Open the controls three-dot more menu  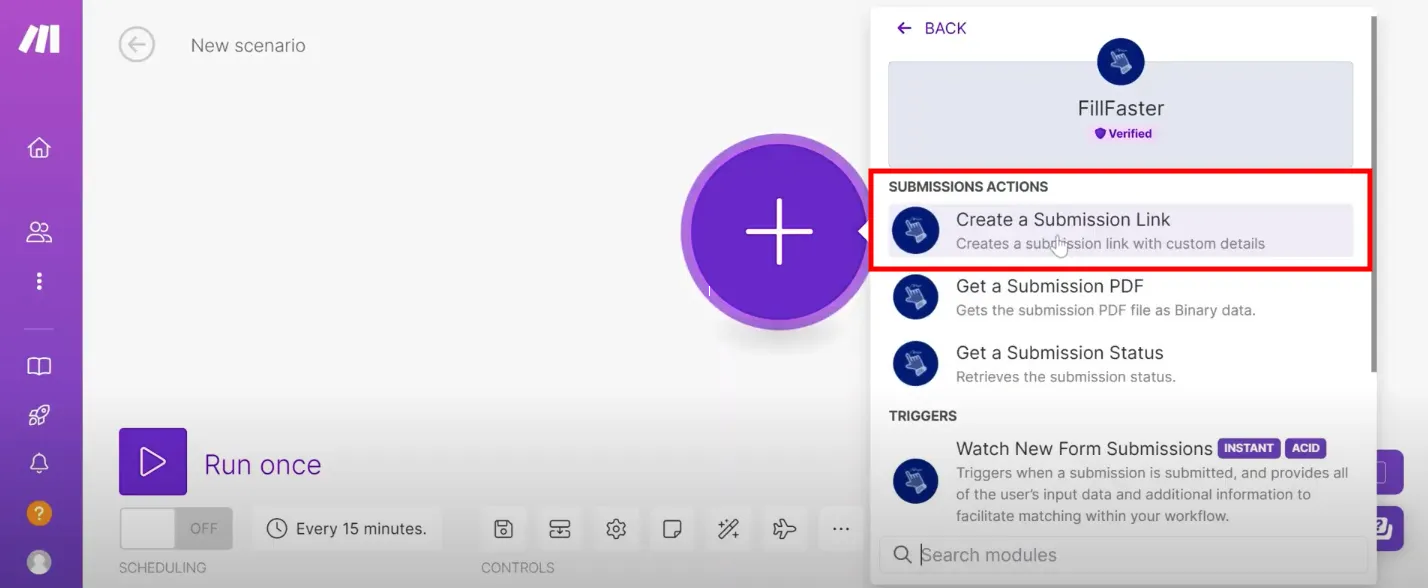coord(841,529)
